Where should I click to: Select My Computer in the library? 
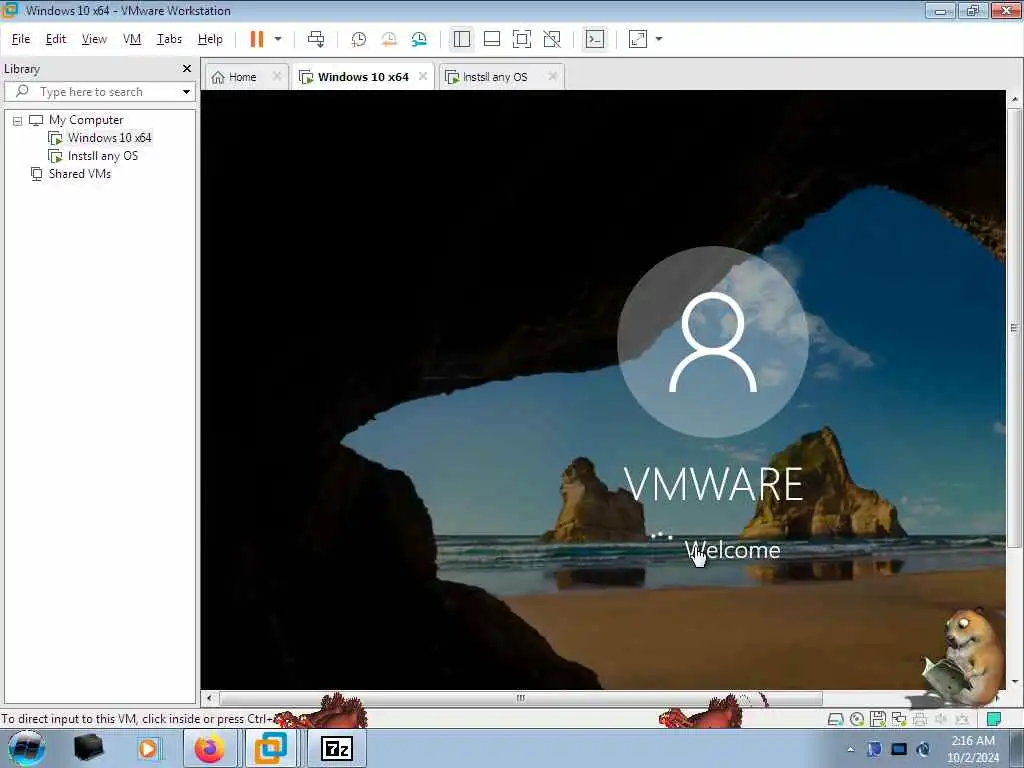[x=86, y=120]
